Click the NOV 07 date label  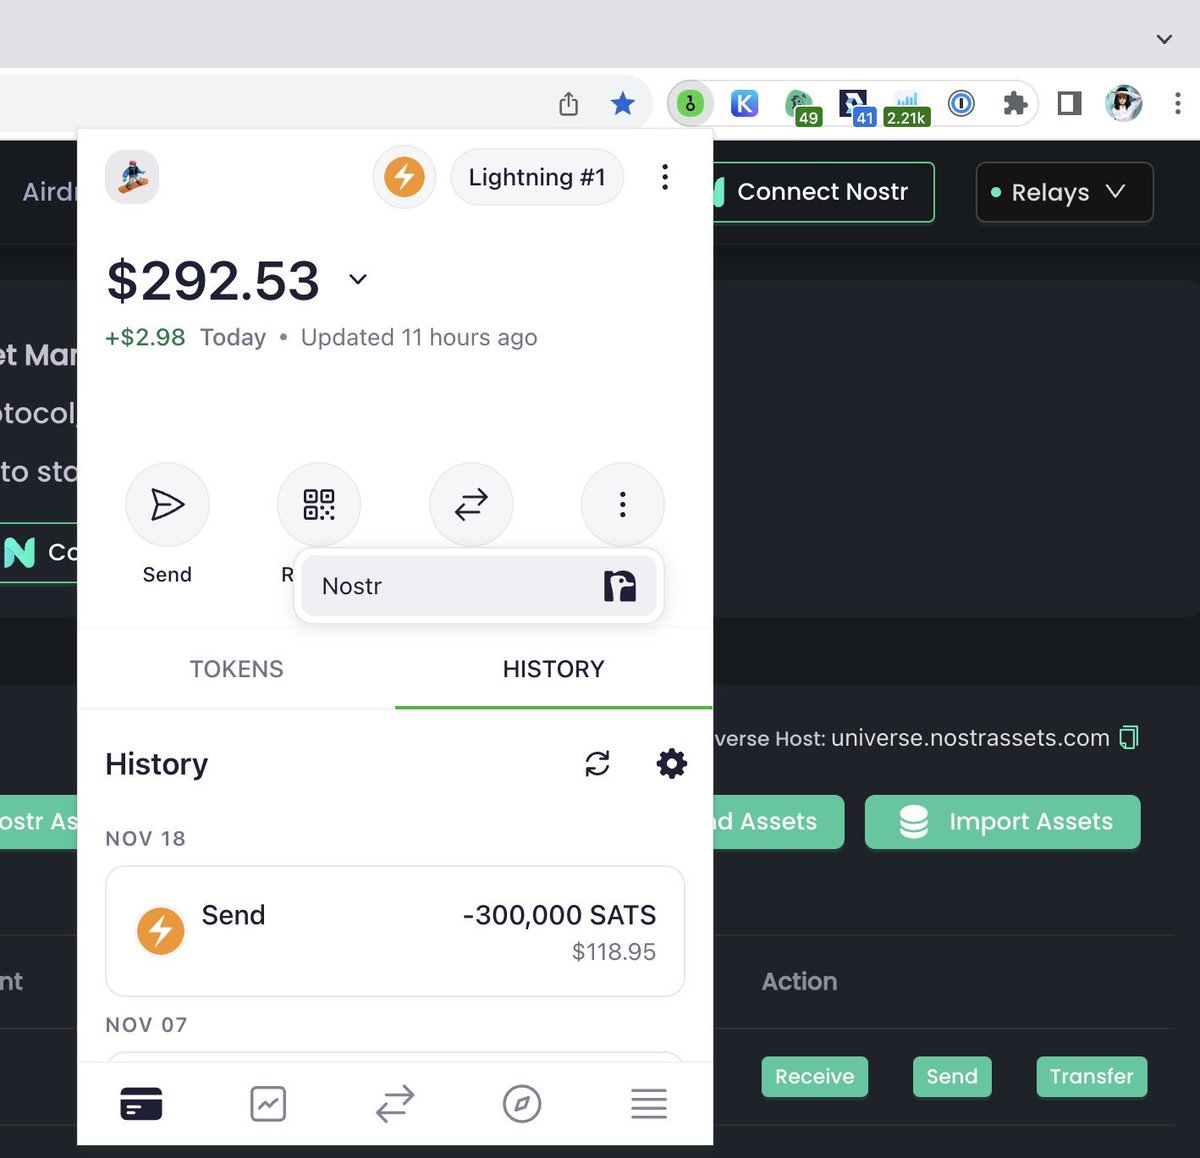pos(146,1025)
